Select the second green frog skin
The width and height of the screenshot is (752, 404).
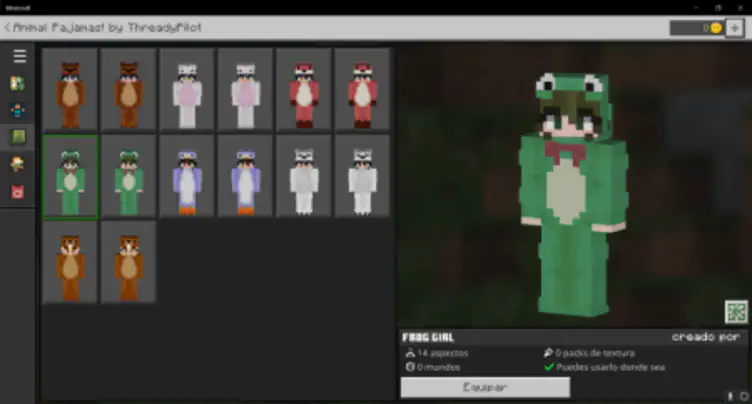129,177
